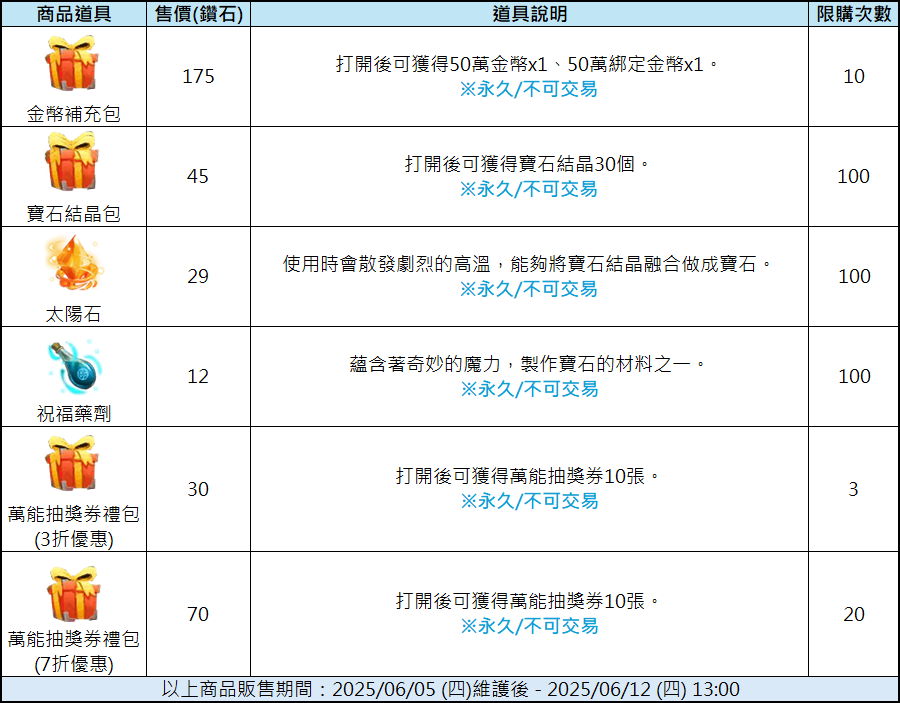Click the 金幣補充包 gift box icon

point(72,63)
